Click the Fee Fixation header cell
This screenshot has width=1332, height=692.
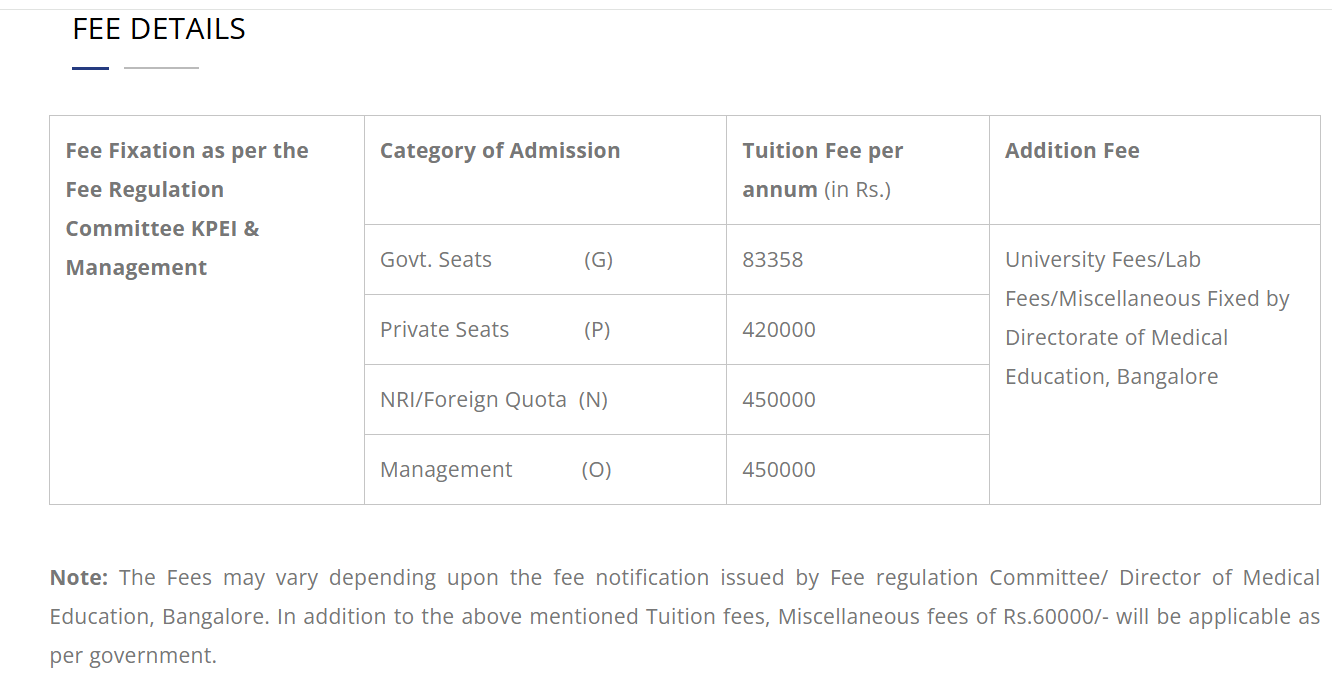[187, 209]
